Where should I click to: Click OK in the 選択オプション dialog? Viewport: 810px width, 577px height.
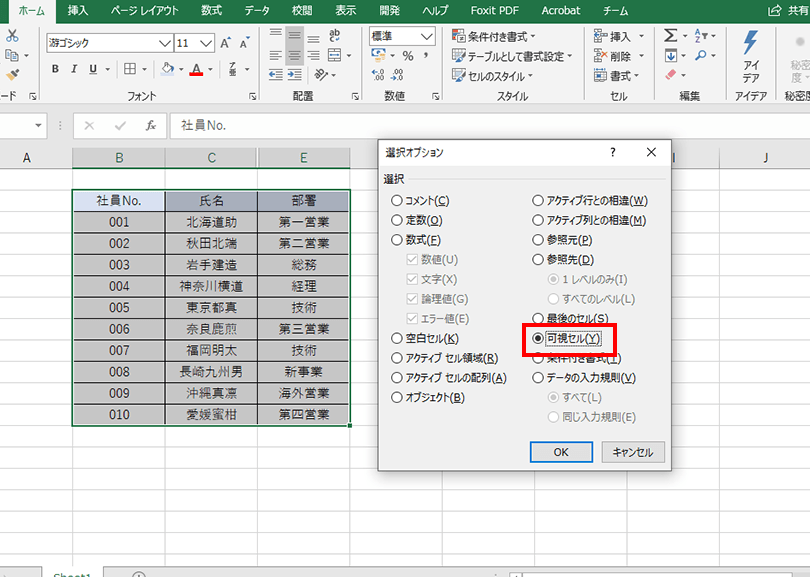(561, 452)
